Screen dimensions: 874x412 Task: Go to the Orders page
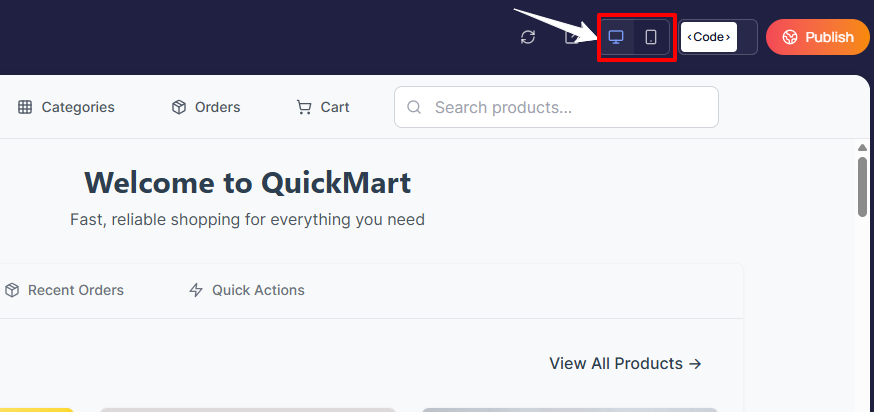click(217, 107)
